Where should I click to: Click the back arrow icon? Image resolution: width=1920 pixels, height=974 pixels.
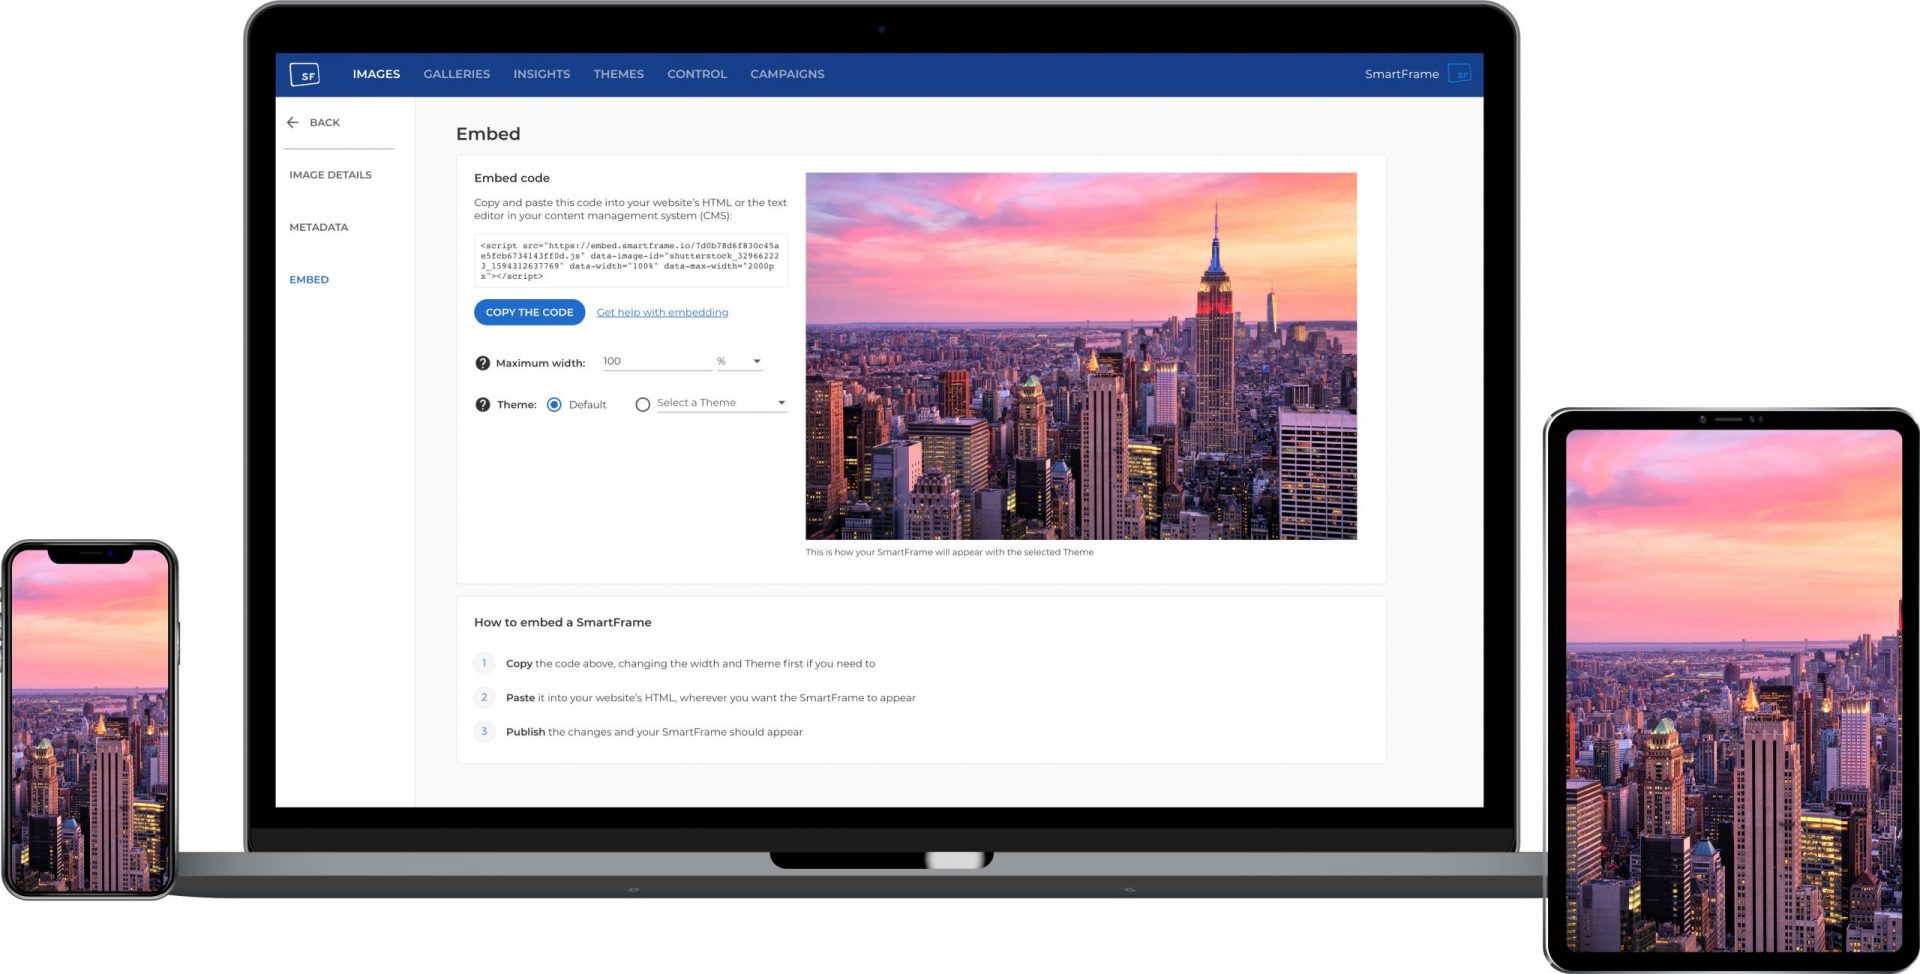pyautogui.click(x=293, y=122)
